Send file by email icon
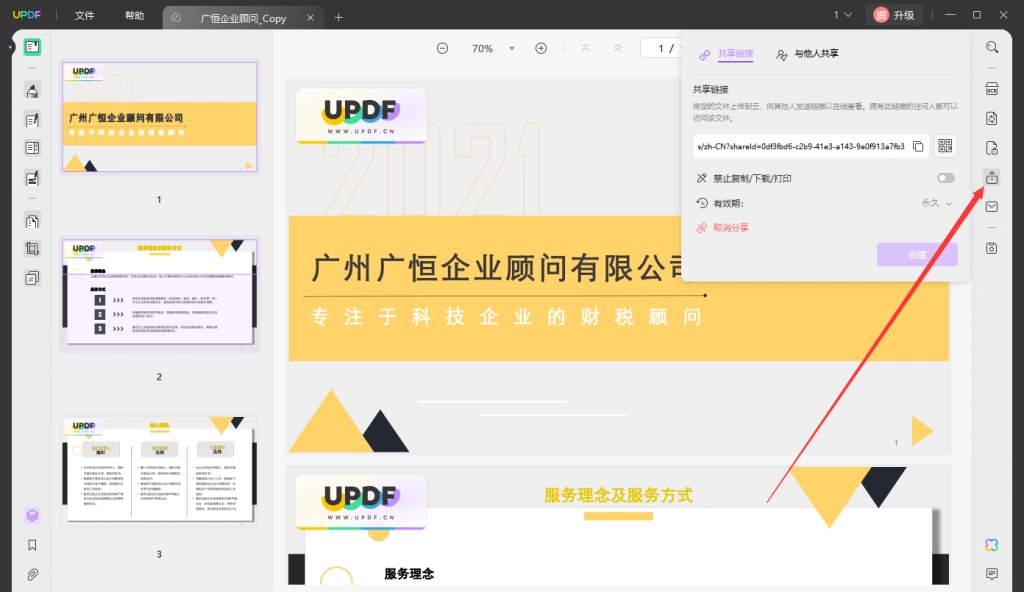Image resolution: width=1024 pixels, height=592 pixels. [x=992, y=206]
